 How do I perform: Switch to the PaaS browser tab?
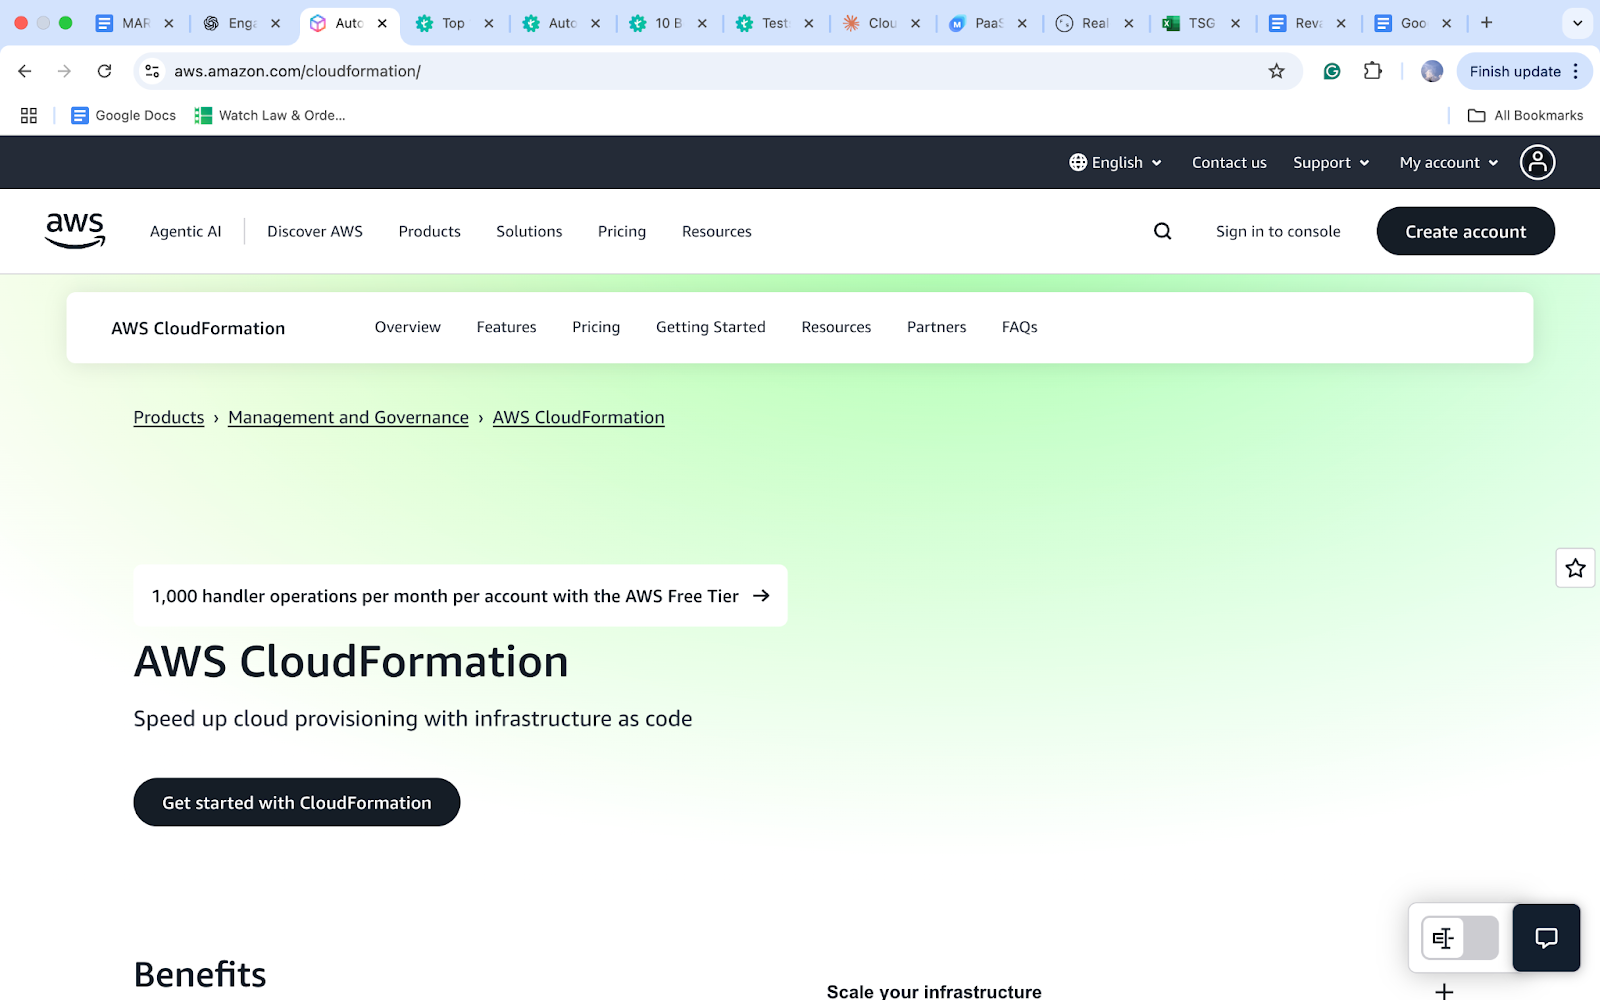[987, 23]
